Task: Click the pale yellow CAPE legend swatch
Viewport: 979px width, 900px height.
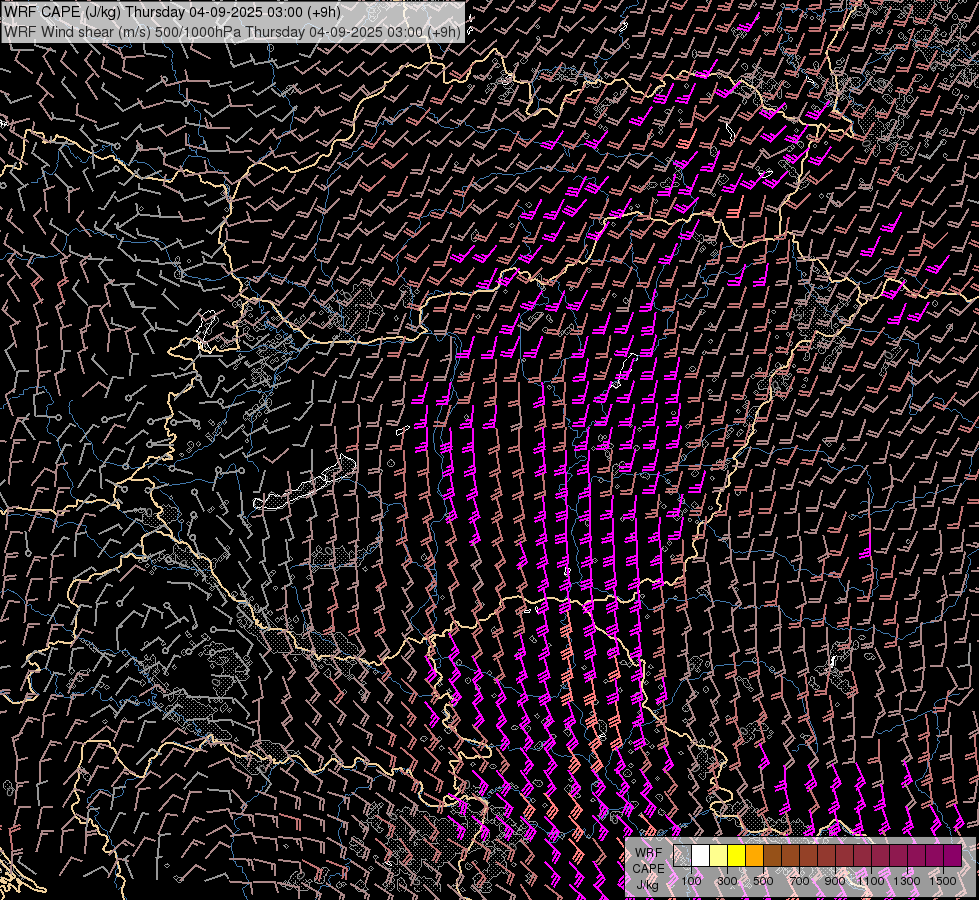Action: [719, 855]
